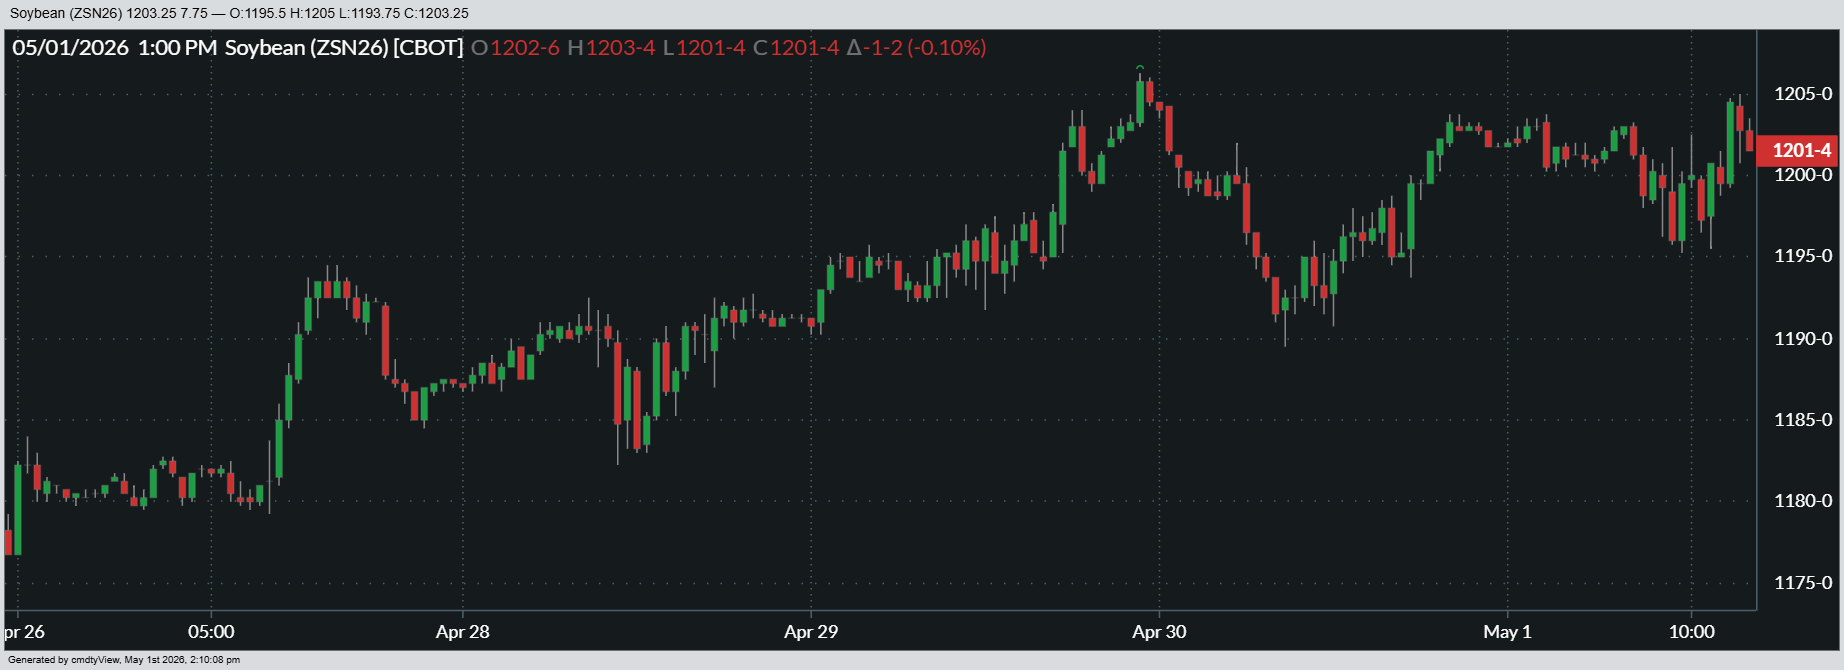Click the 05:00 time axis label
Viewport: 1844px width, 670px height.
[x=211, y=632]
